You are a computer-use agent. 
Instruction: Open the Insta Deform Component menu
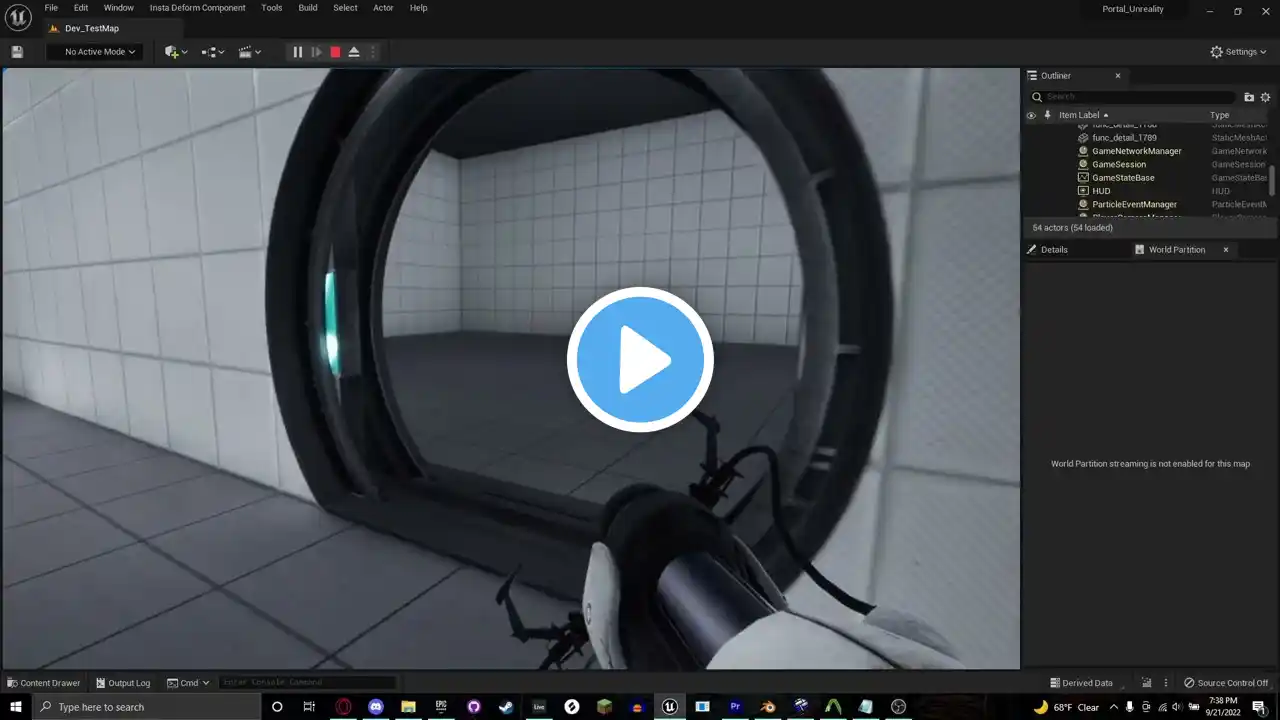[197, 8]
